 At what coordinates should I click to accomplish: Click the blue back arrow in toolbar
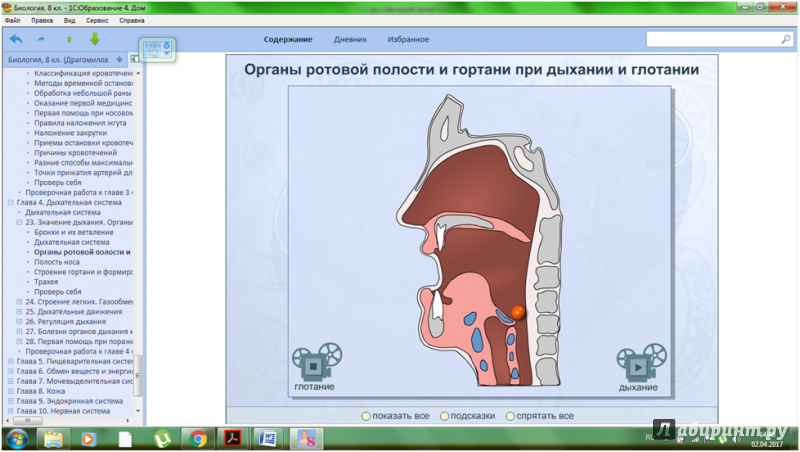[16, 39]
